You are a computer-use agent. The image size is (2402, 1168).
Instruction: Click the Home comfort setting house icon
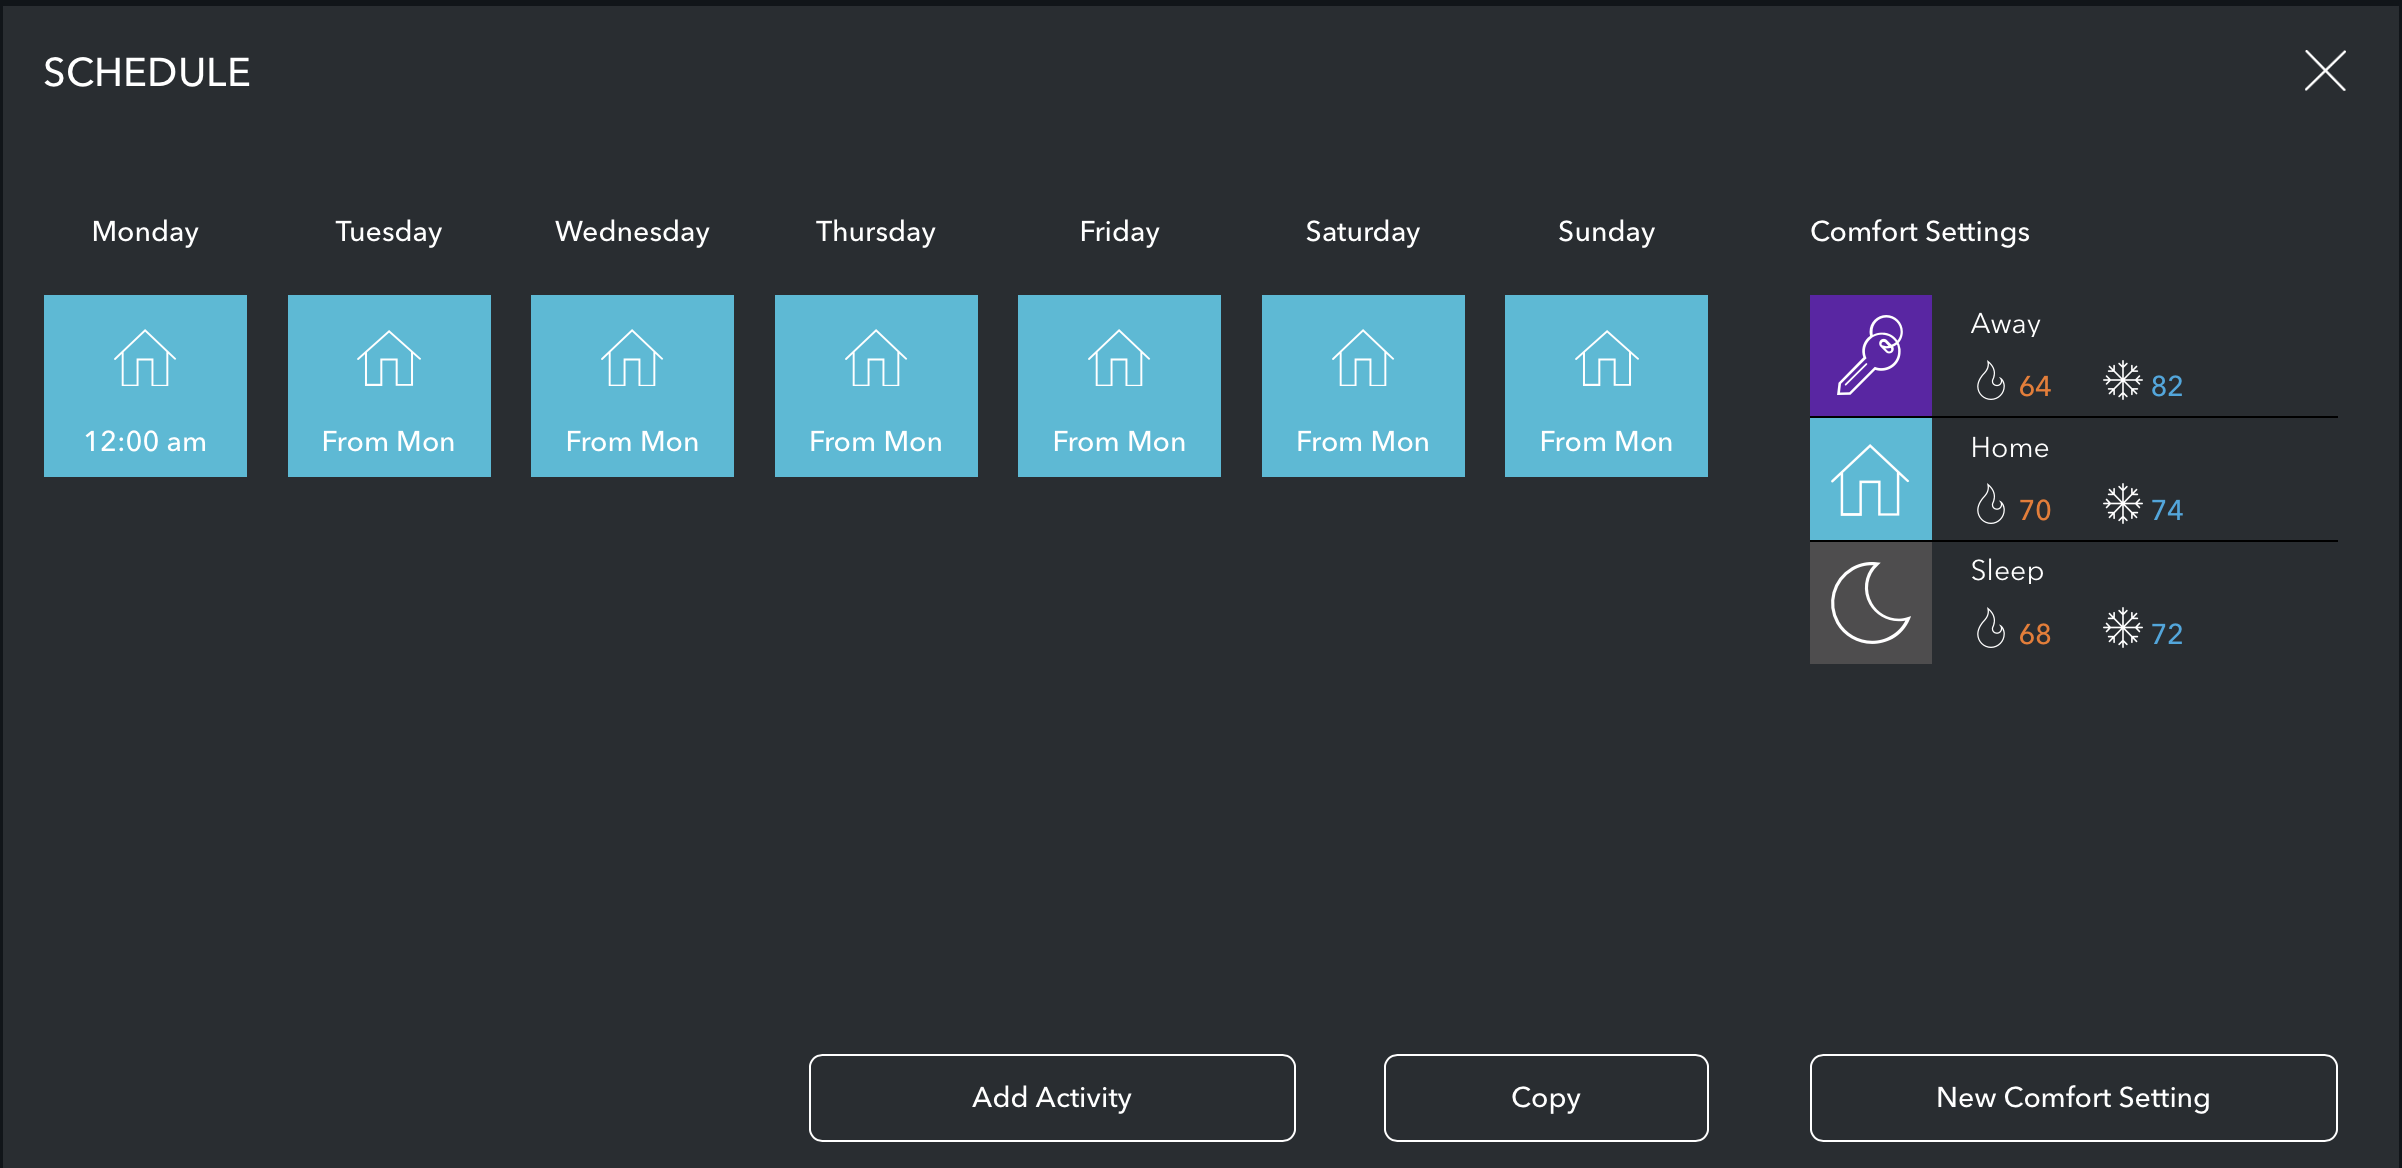pyautogui.click(x=1870, y=479)
